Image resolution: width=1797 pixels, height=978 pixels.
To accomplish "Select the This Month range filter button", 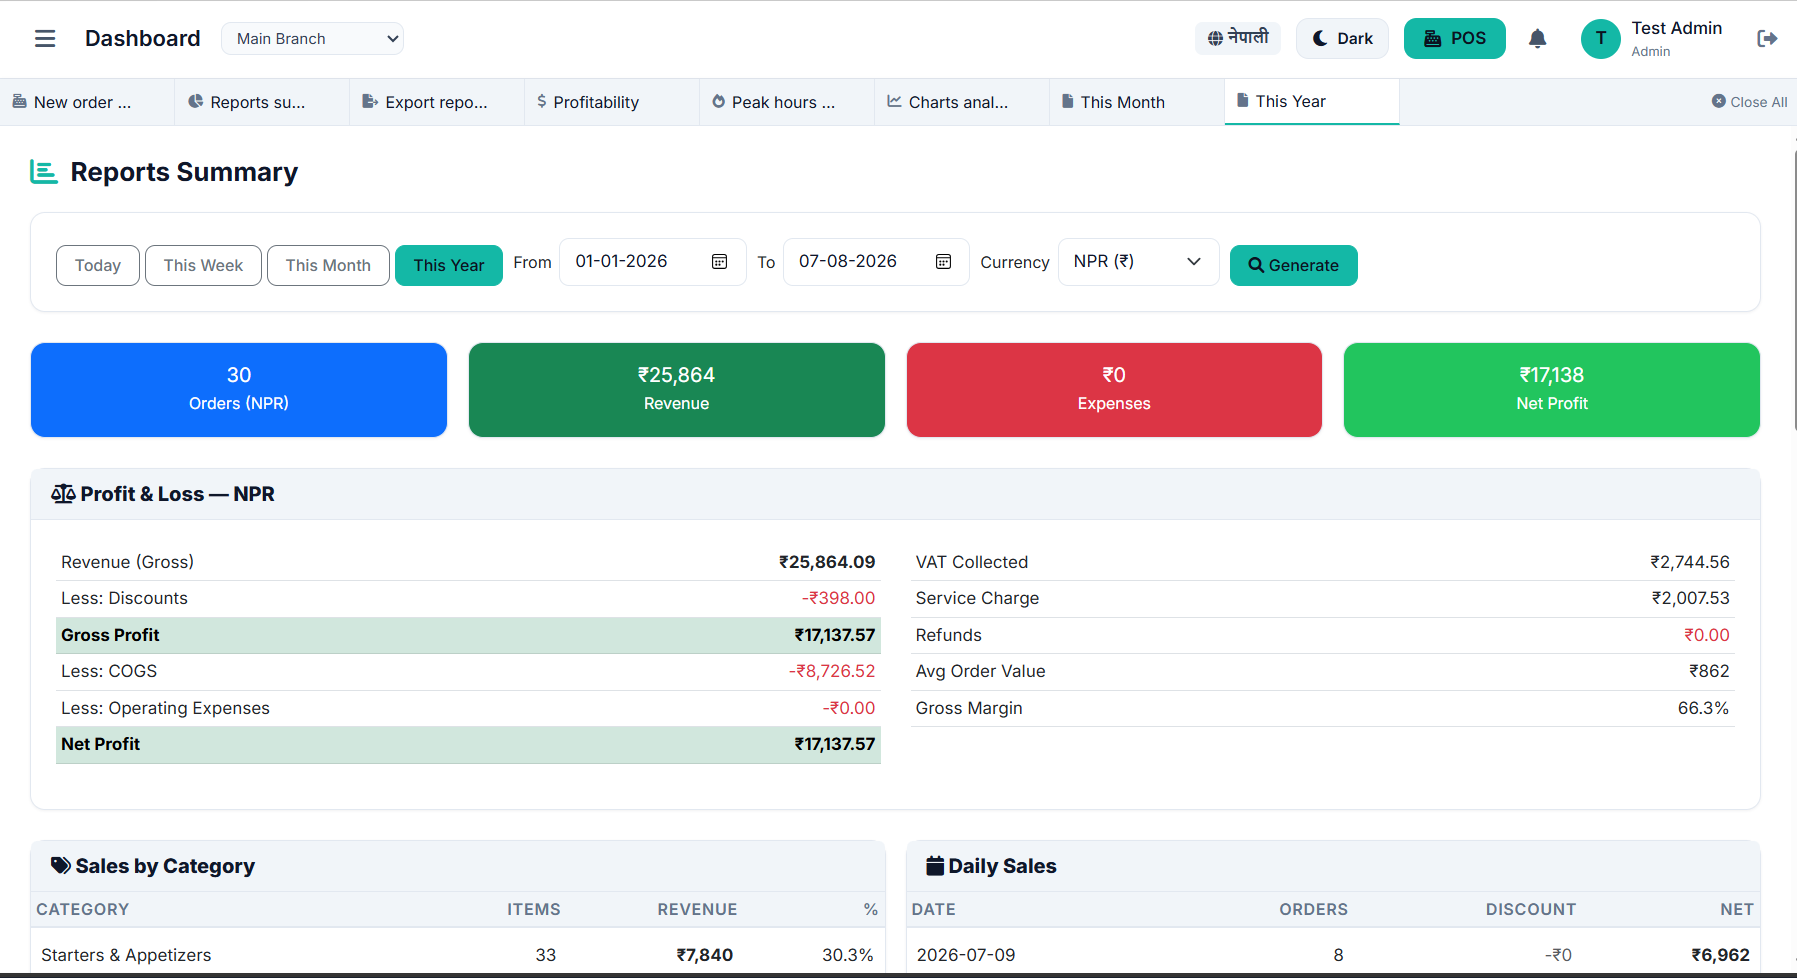I will click(x=328, y=266).
